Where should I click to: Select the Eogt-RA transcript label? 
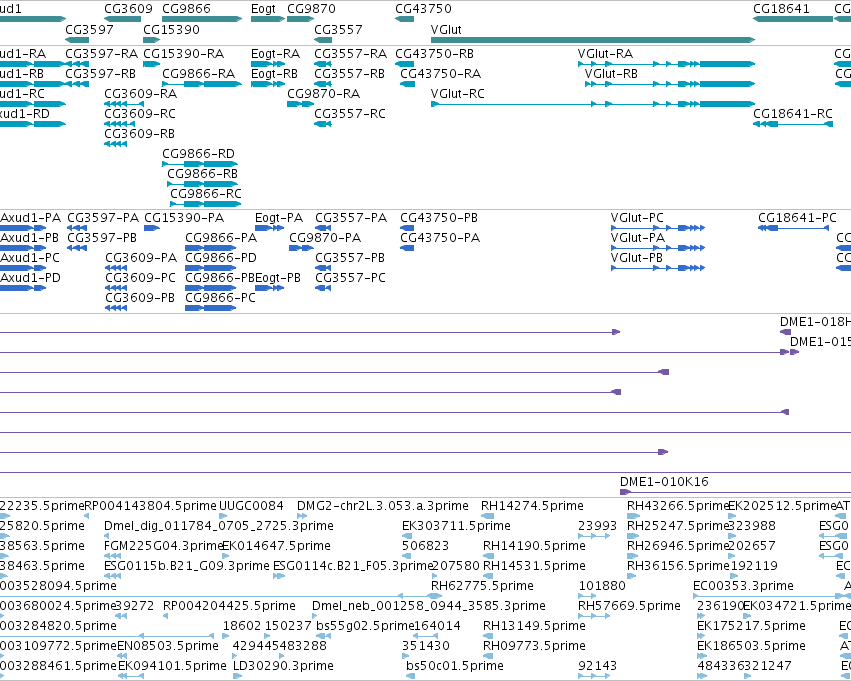[x=275, y=54]
